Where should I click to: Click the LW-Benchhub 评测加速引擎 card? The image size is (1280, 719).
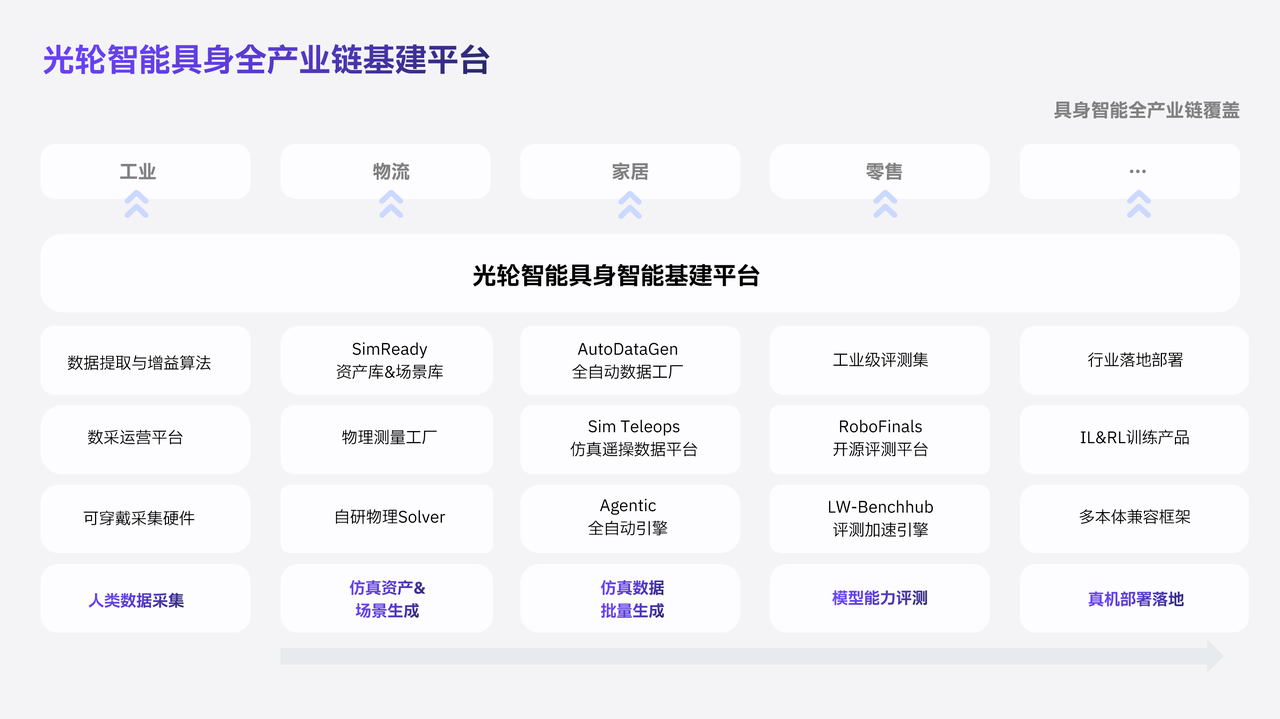click(x=879, y=518)
